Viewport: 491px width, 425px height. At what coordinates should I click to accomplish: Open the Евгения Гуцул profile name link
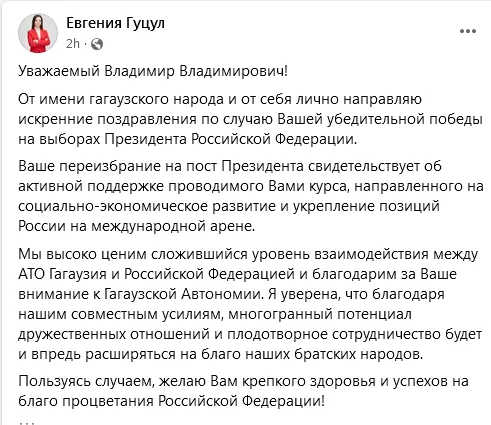pos(115,23)
